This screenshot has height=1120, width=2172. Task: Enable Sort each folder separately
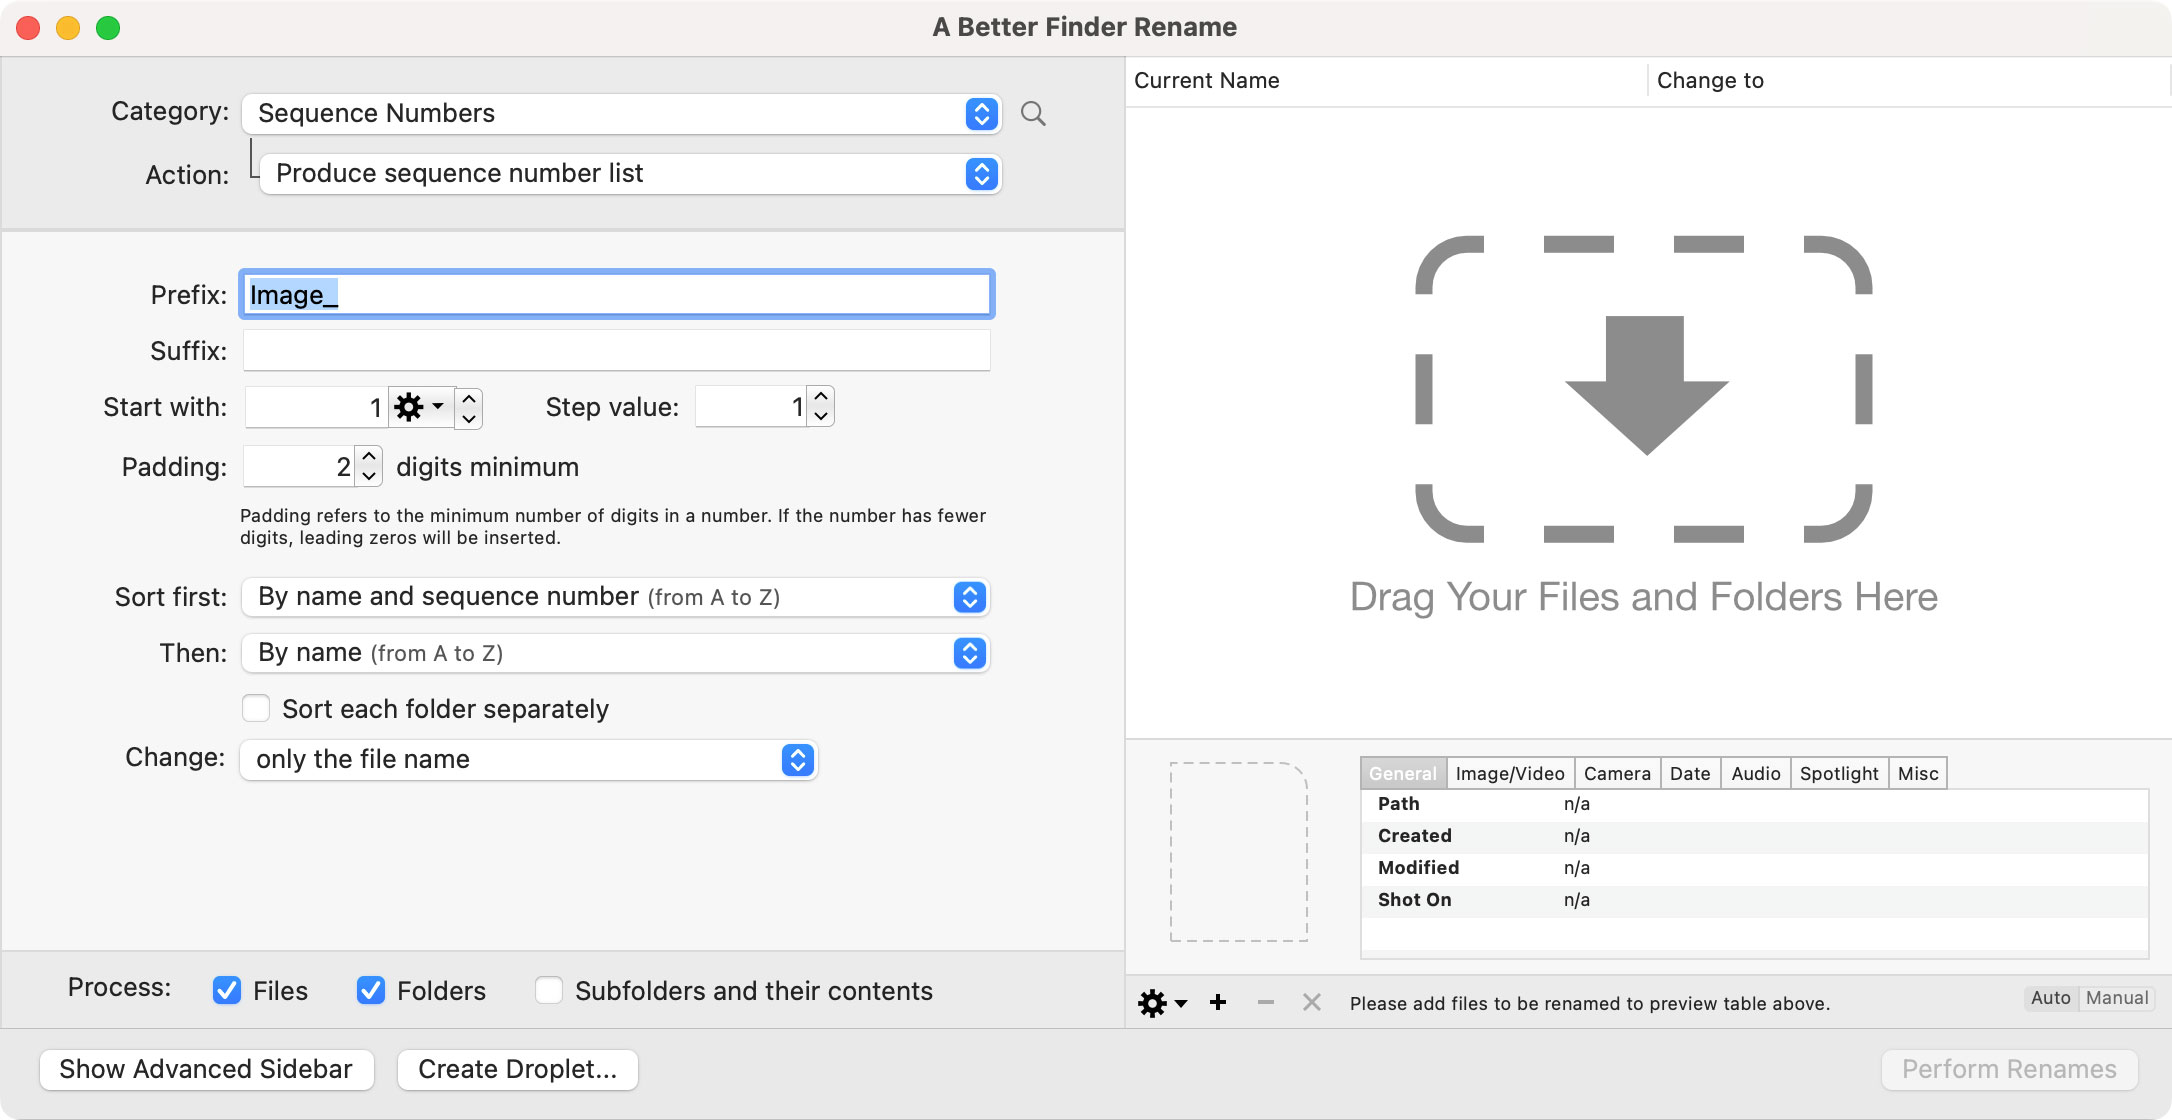pos(256,709)
